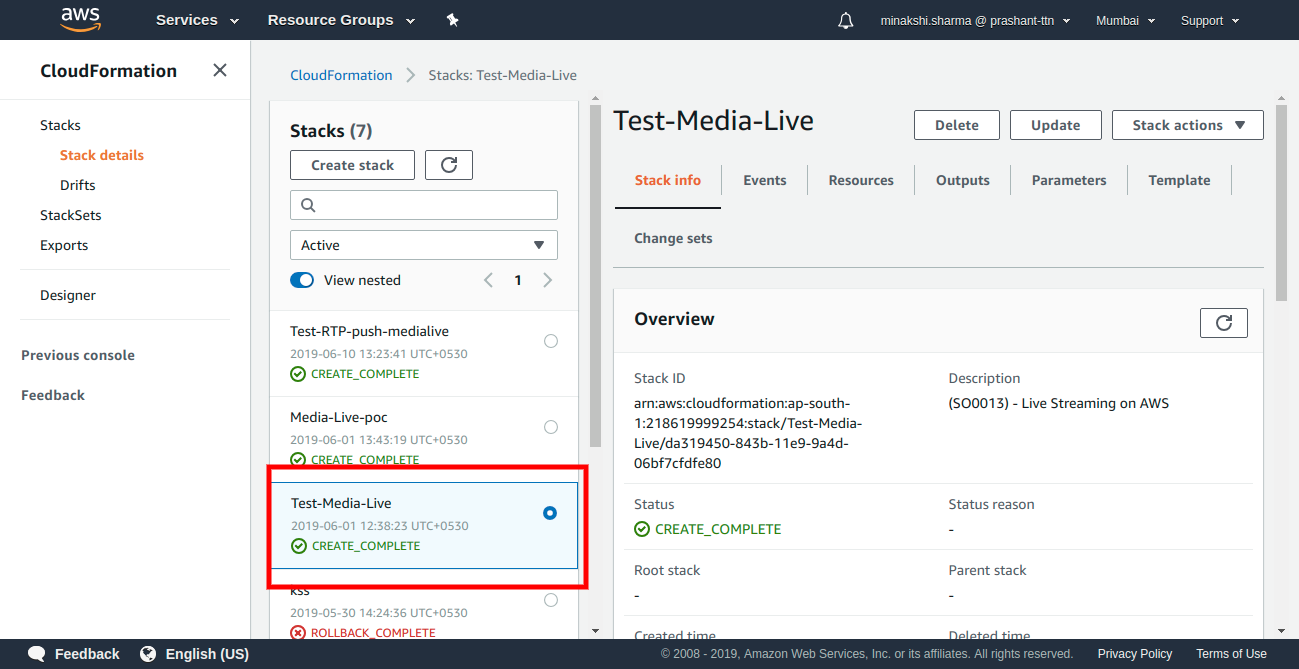Click the search magnifier icon in stacks filter
The width and height of the screenshot is (1299, 669).
(x=308, y=205)
